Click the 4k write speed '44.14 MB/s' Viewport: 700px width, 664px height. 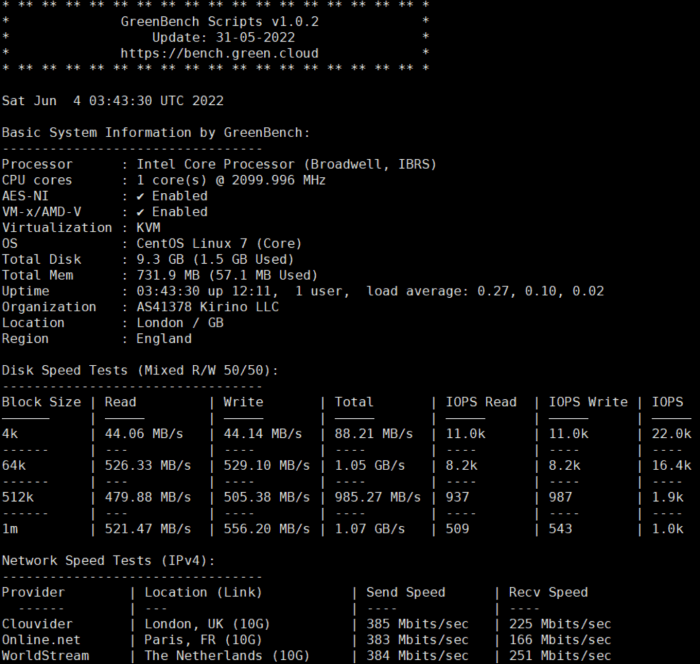point(262,434)
